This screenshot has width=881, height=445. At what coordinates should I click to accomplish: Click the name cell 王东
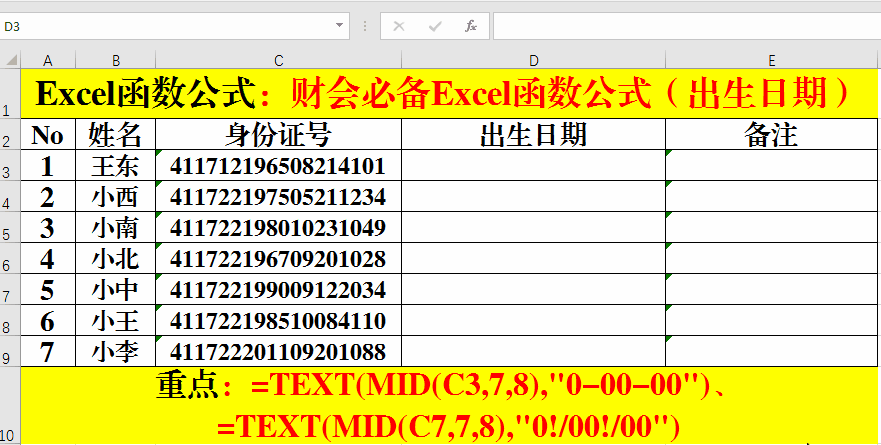tap(116, 165)
